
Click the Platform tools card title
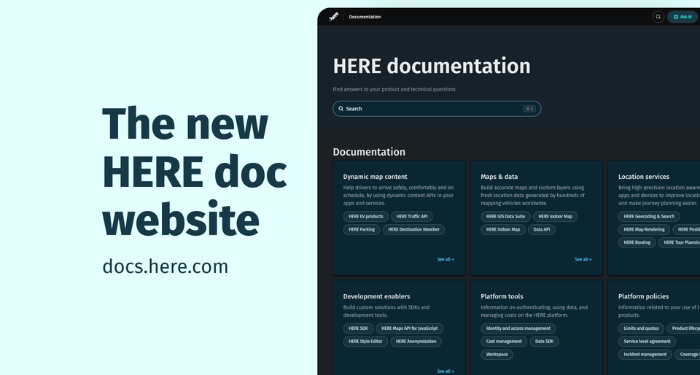(502, 296)
